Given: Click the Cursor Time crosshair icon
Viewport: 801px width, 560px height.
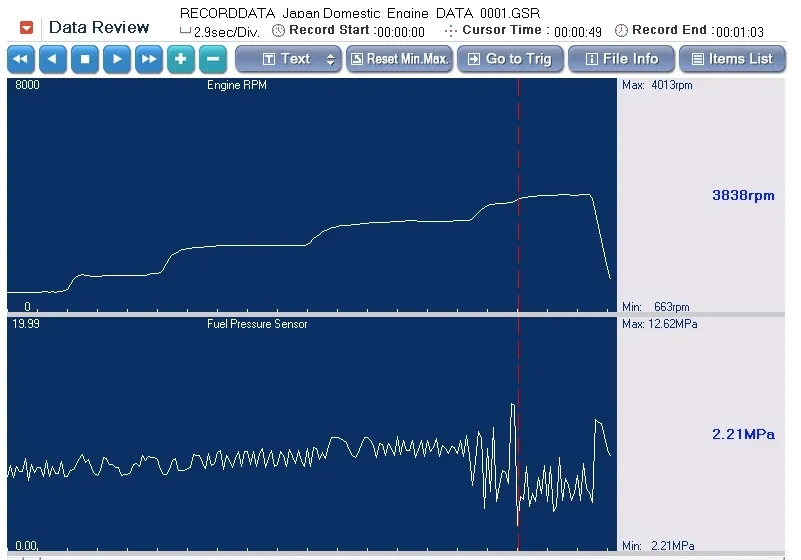Looking at the screenshot, I should coord(451,31).
